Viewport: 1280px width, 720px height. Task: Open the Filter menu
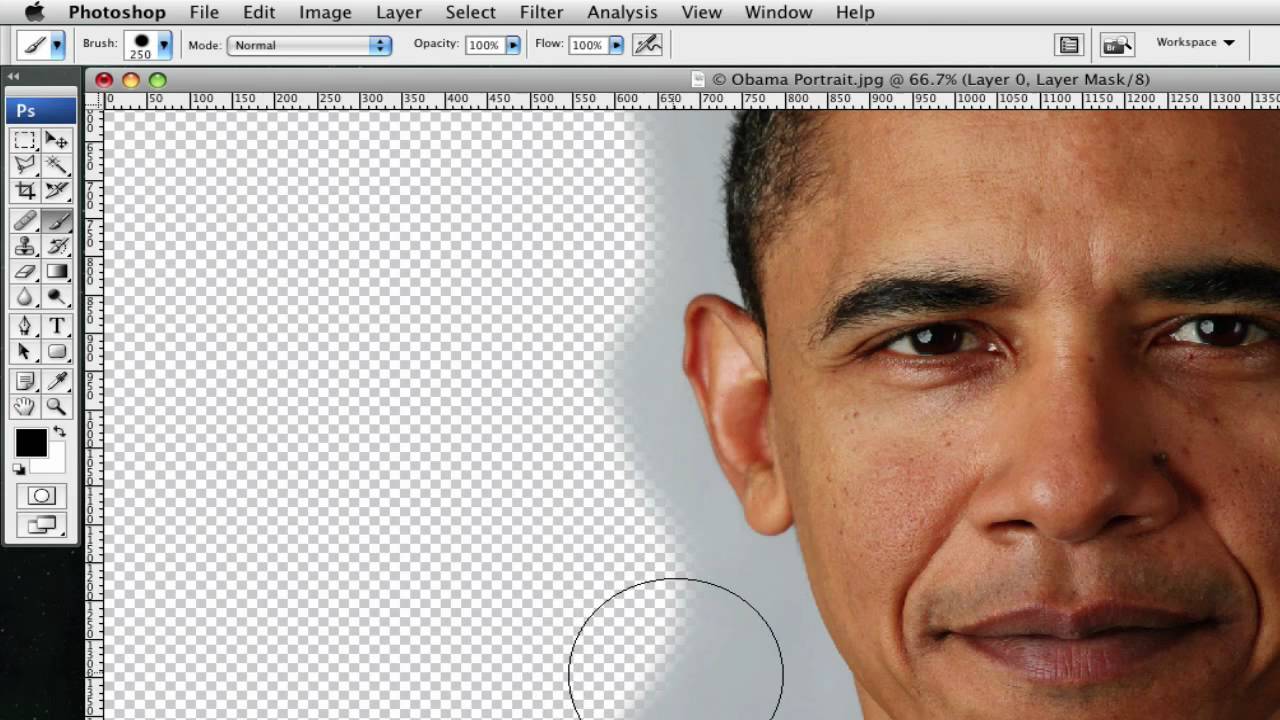click(541, 12)
